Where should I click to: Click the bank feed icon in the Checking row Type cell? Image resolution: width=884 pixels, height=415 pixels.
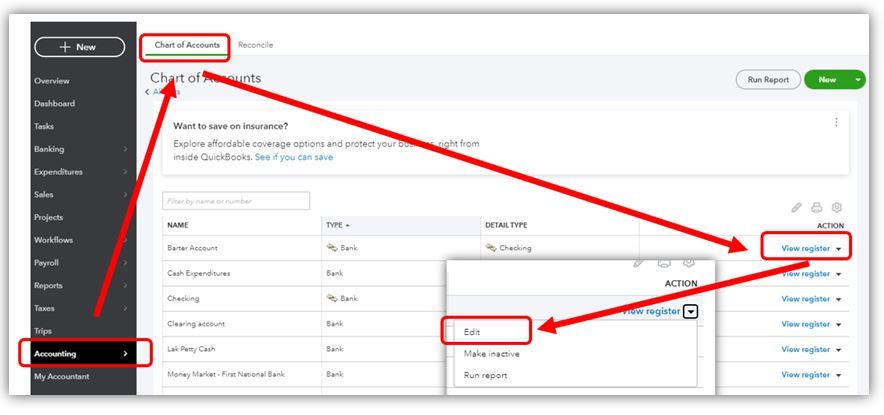[x=332, y=298]
